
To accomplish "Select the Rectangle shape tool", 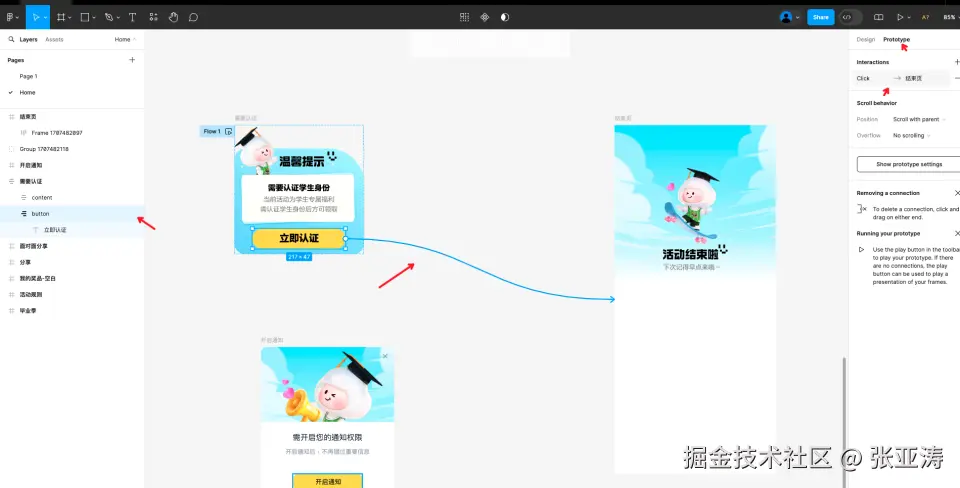I will (x=85, y=17).
